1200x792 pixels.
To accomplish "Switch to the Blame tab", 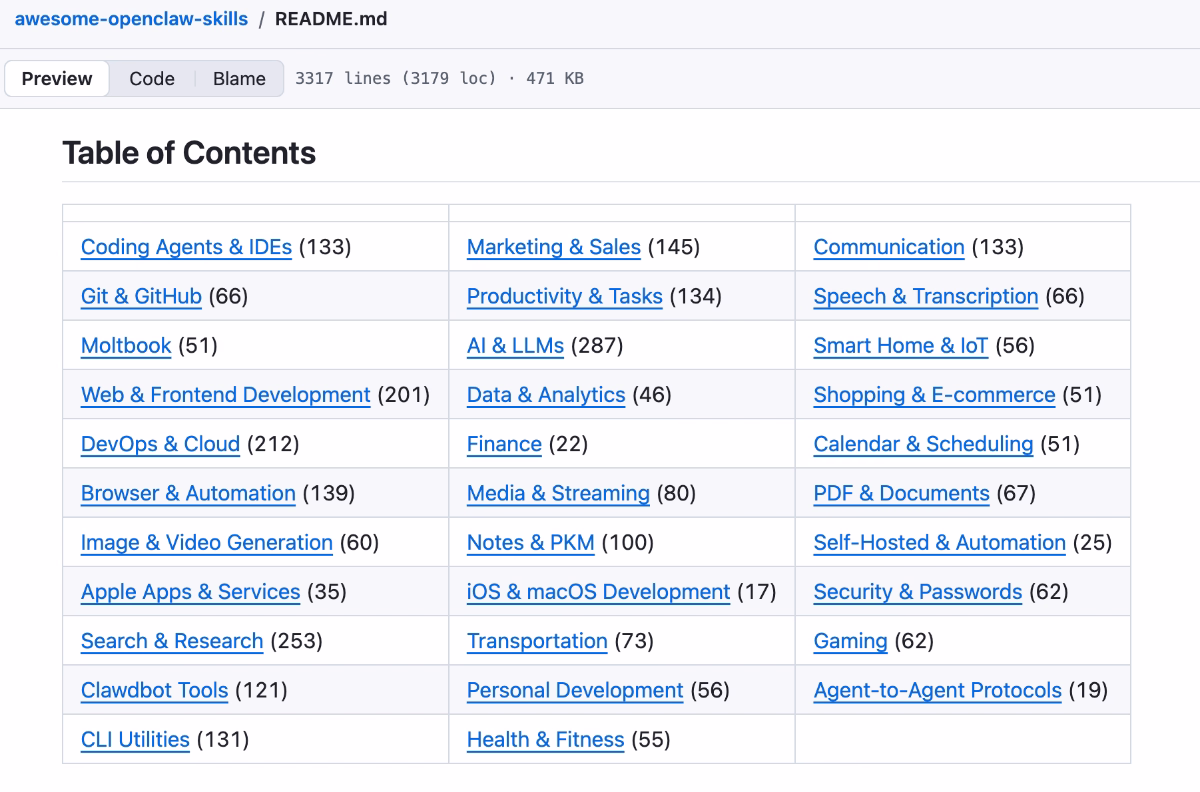I will 238,78.
